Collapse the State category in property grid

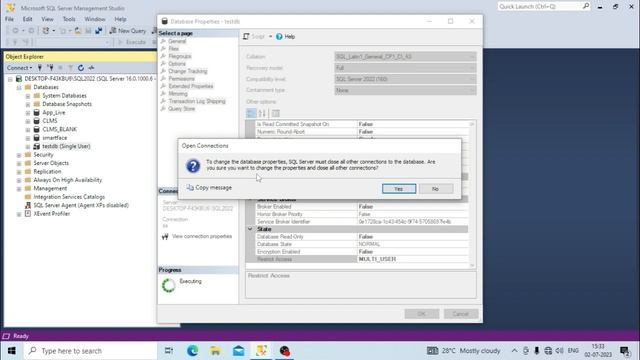click(250, 229)
